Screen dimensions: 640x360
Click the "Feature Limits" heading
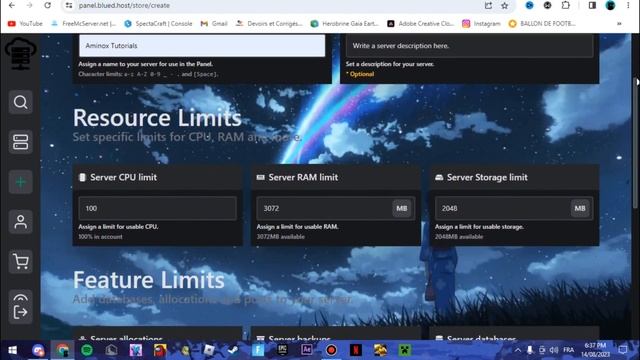(x=149, y=280)
